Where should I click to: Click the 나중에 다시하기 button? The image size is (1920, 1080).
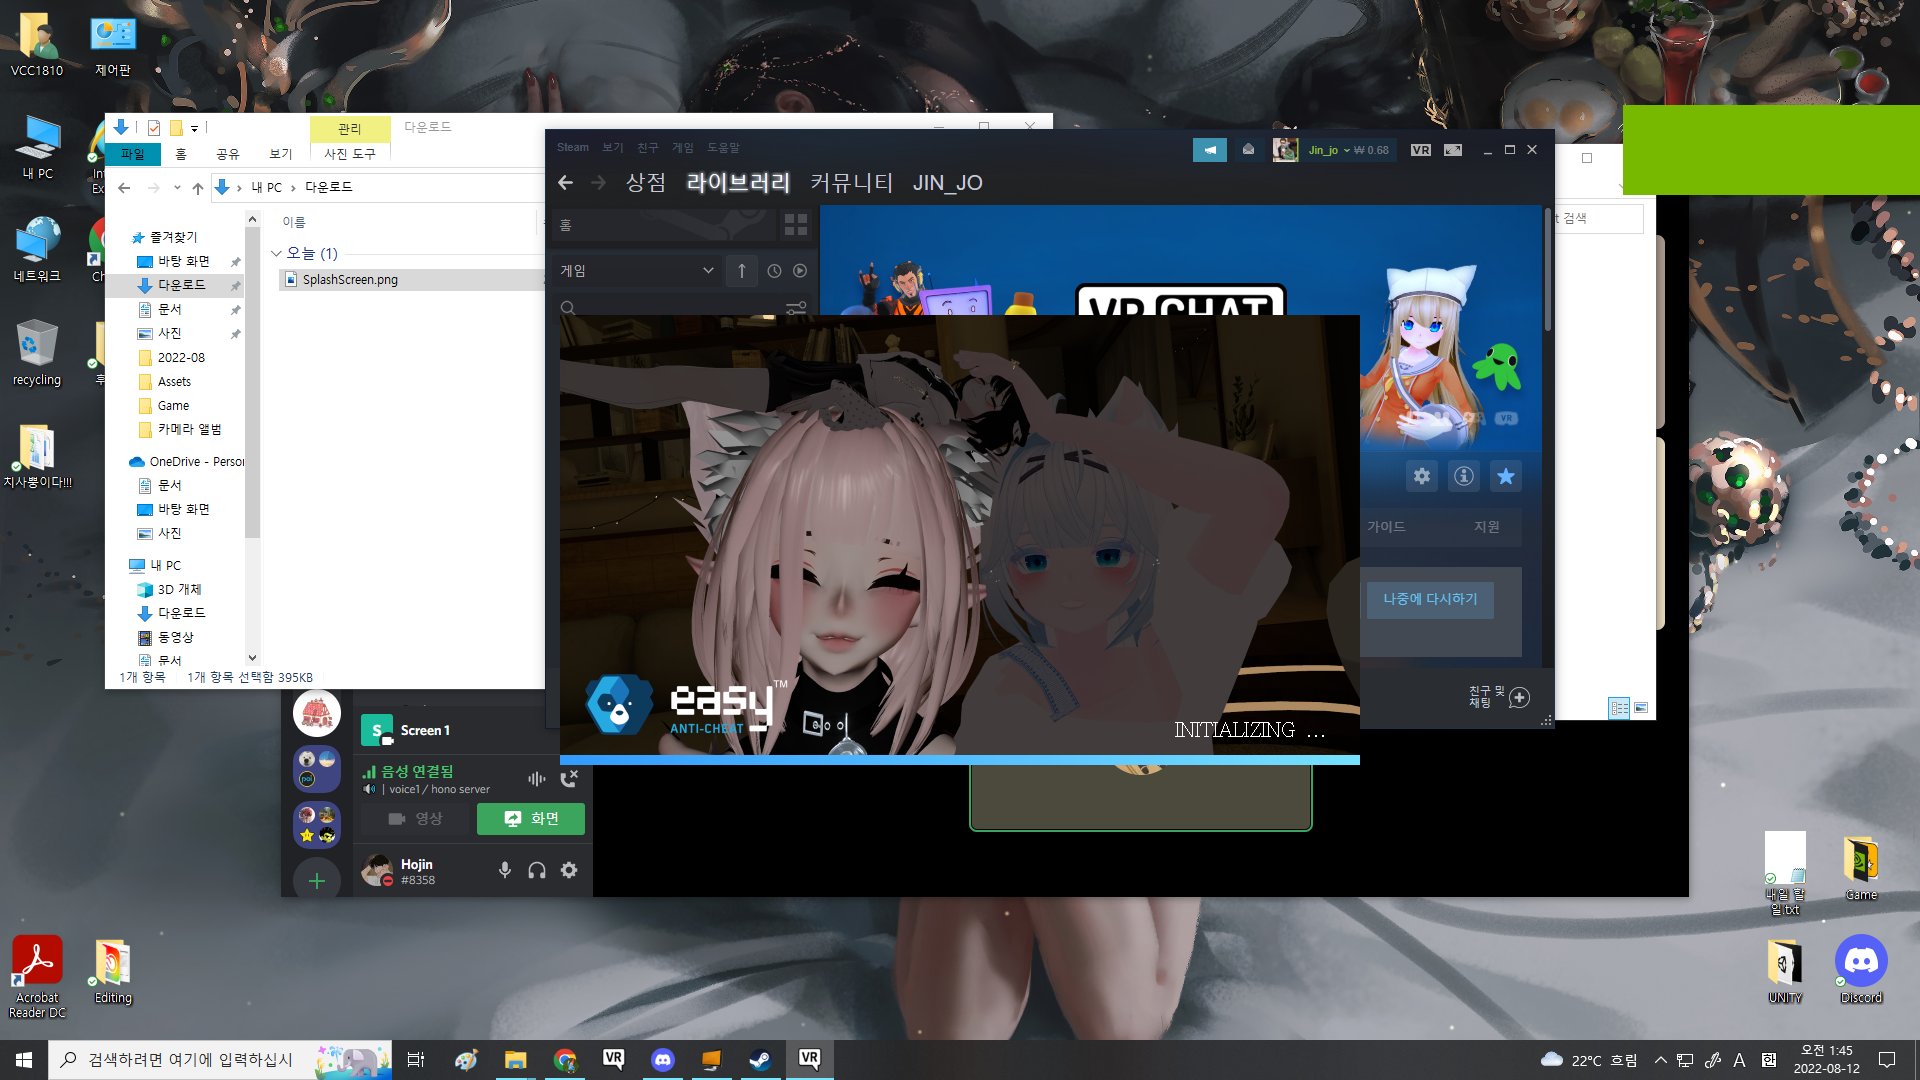tap(1430, 599)
